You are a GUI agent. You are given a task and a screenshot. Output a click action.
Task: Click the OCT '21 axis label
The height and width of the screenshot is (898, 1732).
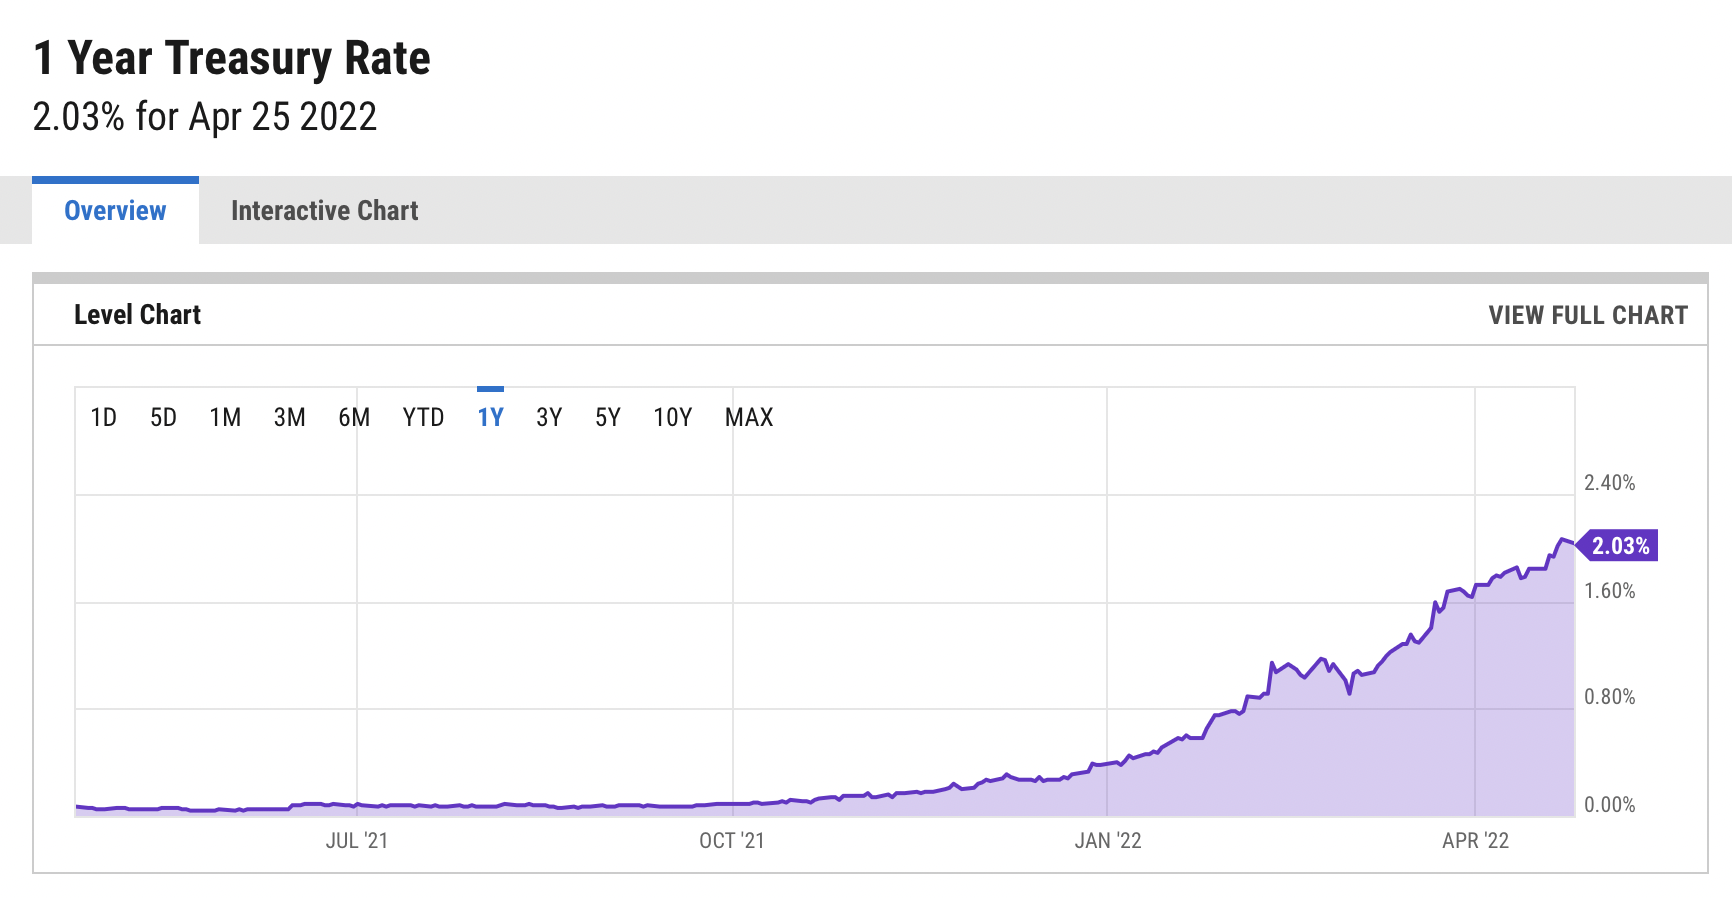[x=732, y=841]
